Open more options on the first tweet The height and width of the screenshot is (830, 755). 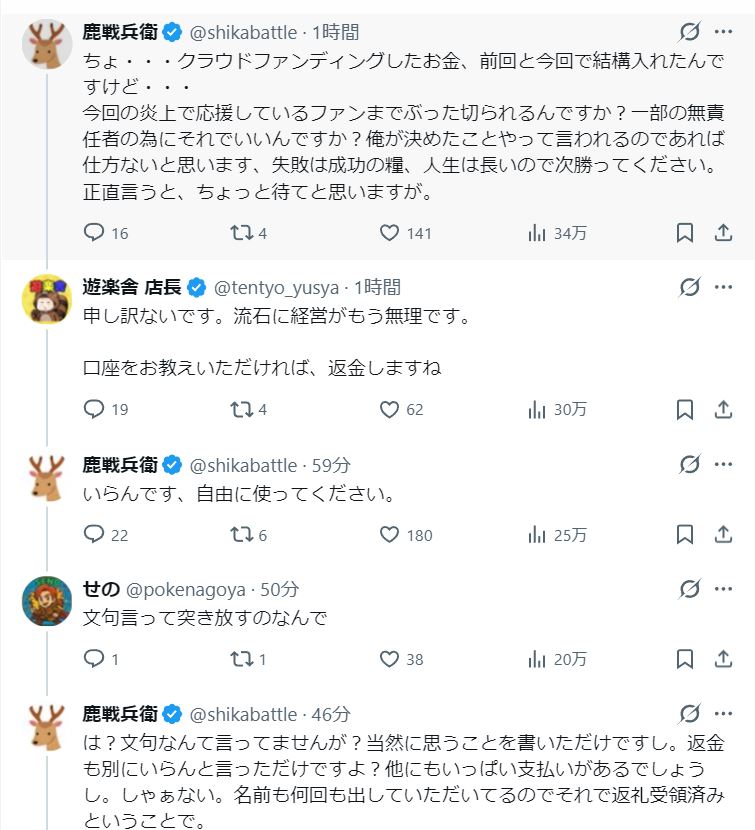pos(723,32)
